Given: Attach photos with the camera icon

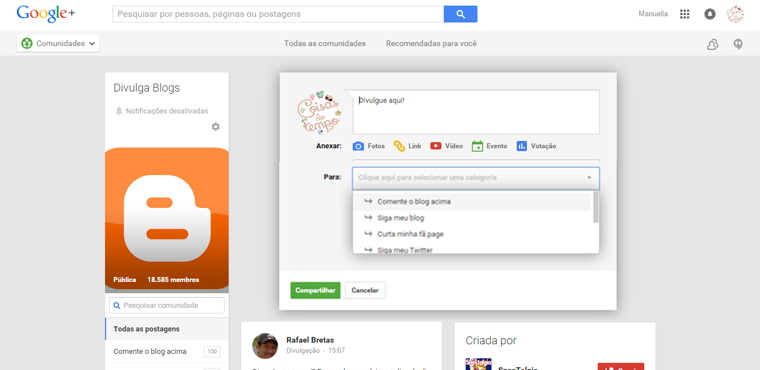Looking at the screenshot, I should 358,146.
